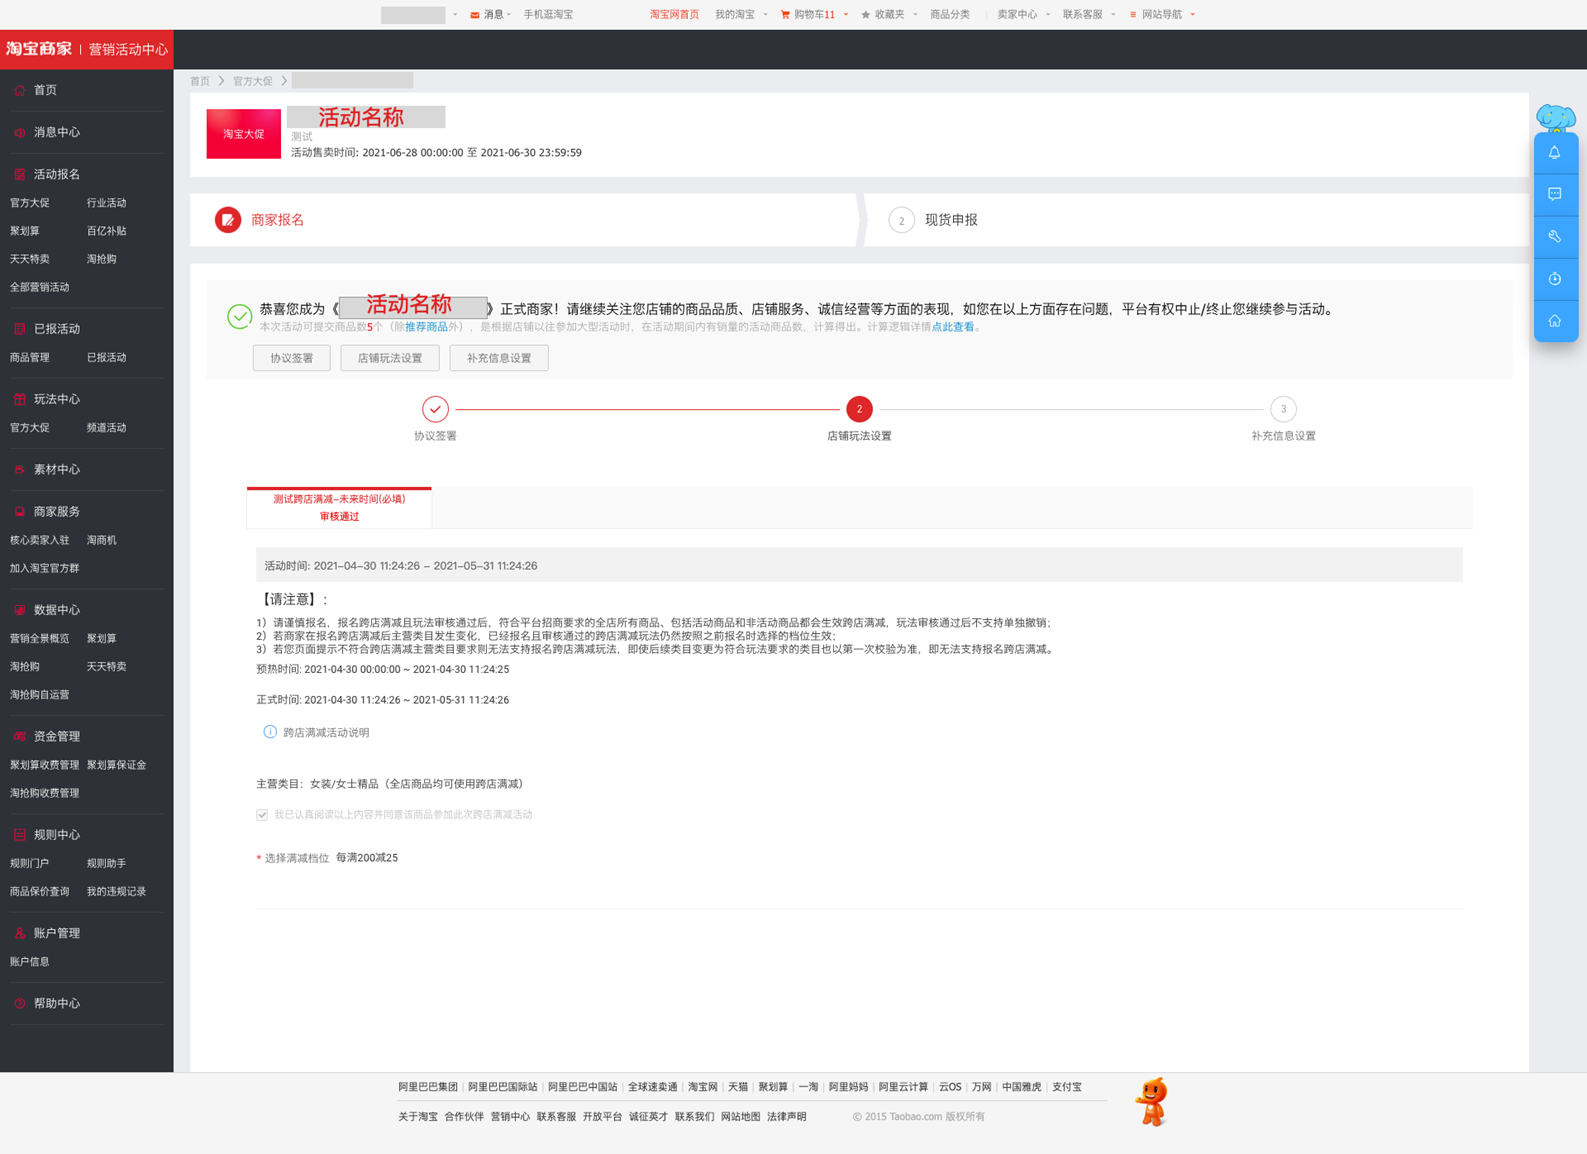The height and width of the screenshot is (1154, 1587).
Task: Open 首页 in the sidebar menu
Action: pos(45,90)
